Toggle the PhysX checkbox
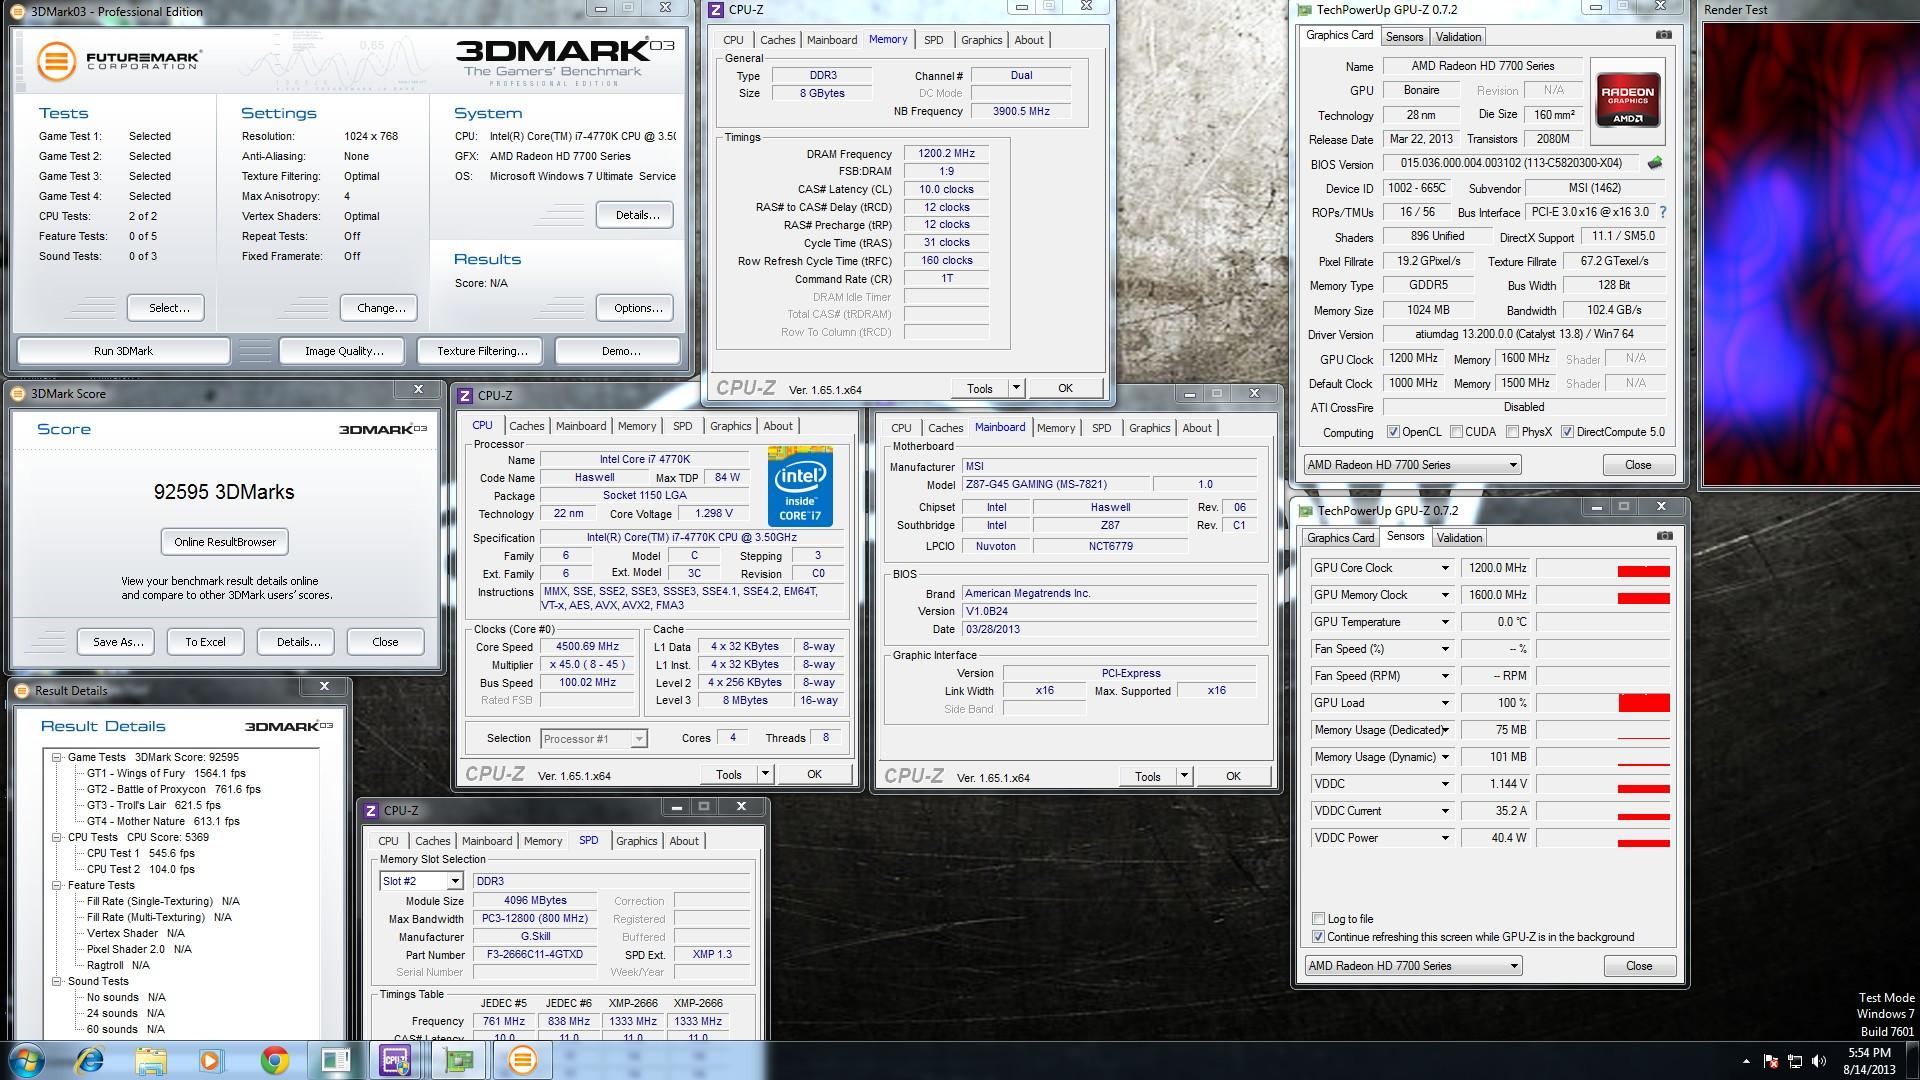The height and width of the screenshot is (1080, 1920). (x=1512, y=432)
